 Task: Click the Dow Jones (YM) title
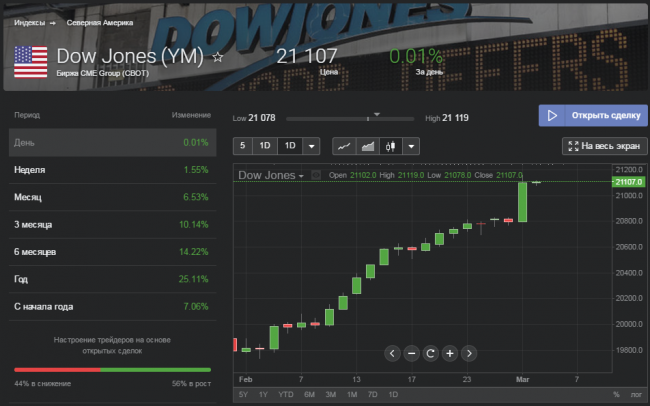(x=130, y=56)
